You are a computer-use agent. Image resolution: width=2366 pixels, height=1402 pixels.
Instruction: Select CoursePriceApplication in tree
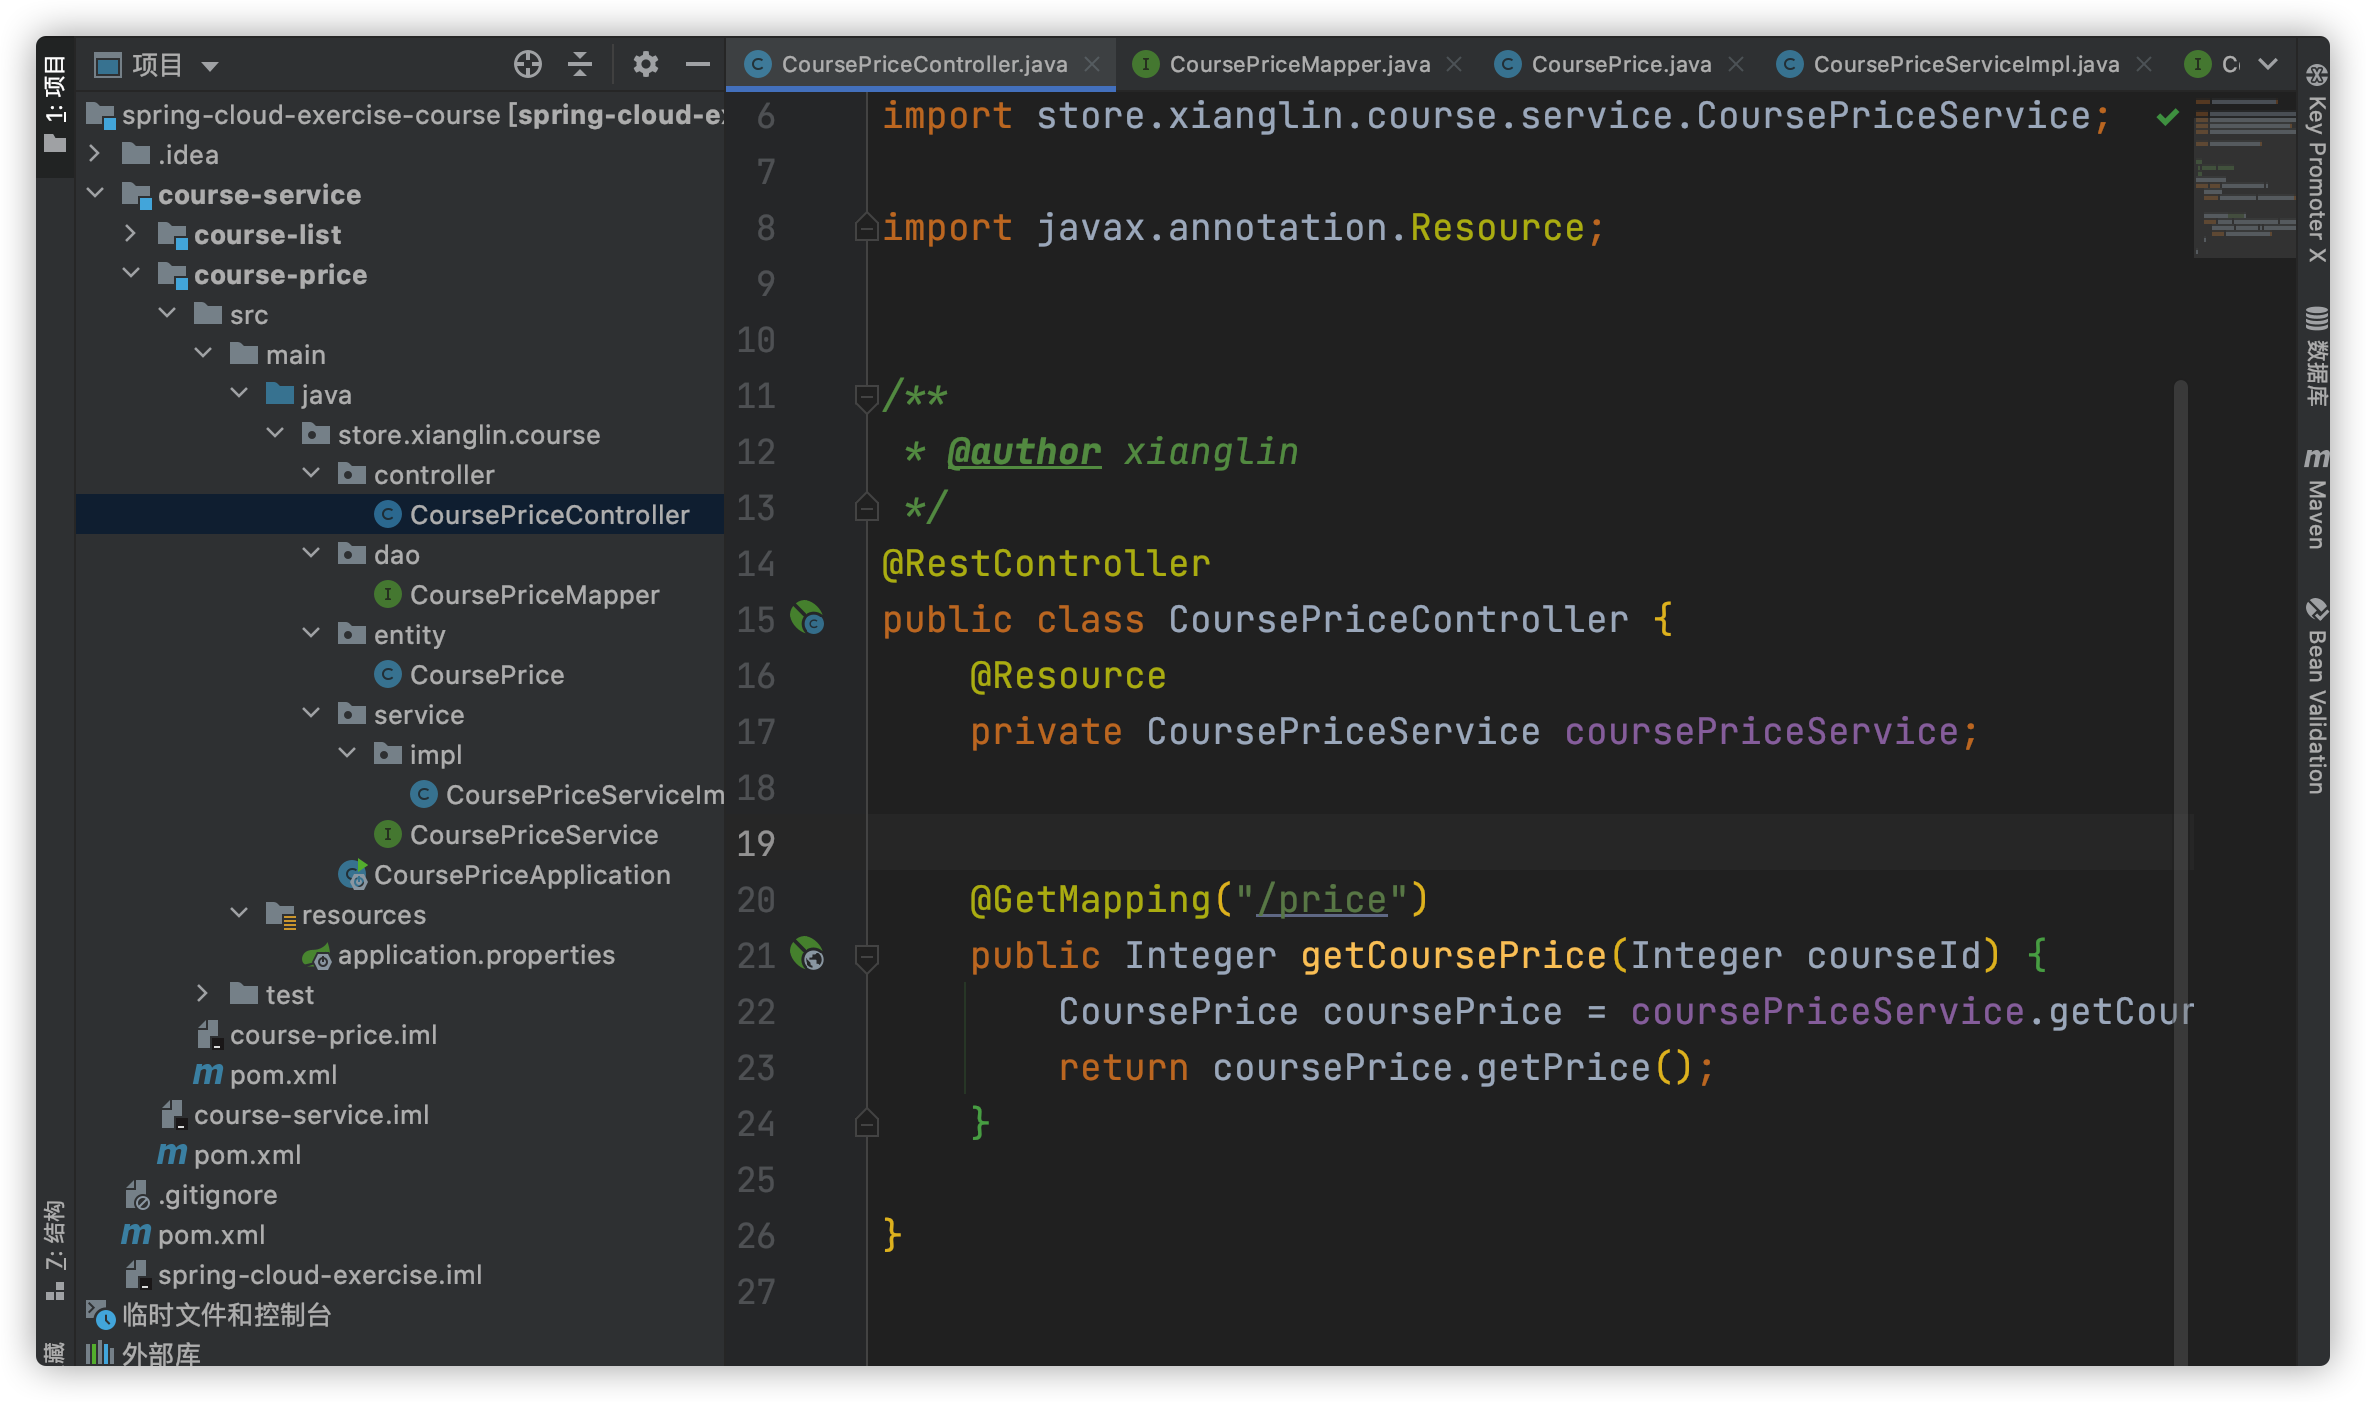tap(505, 874)
